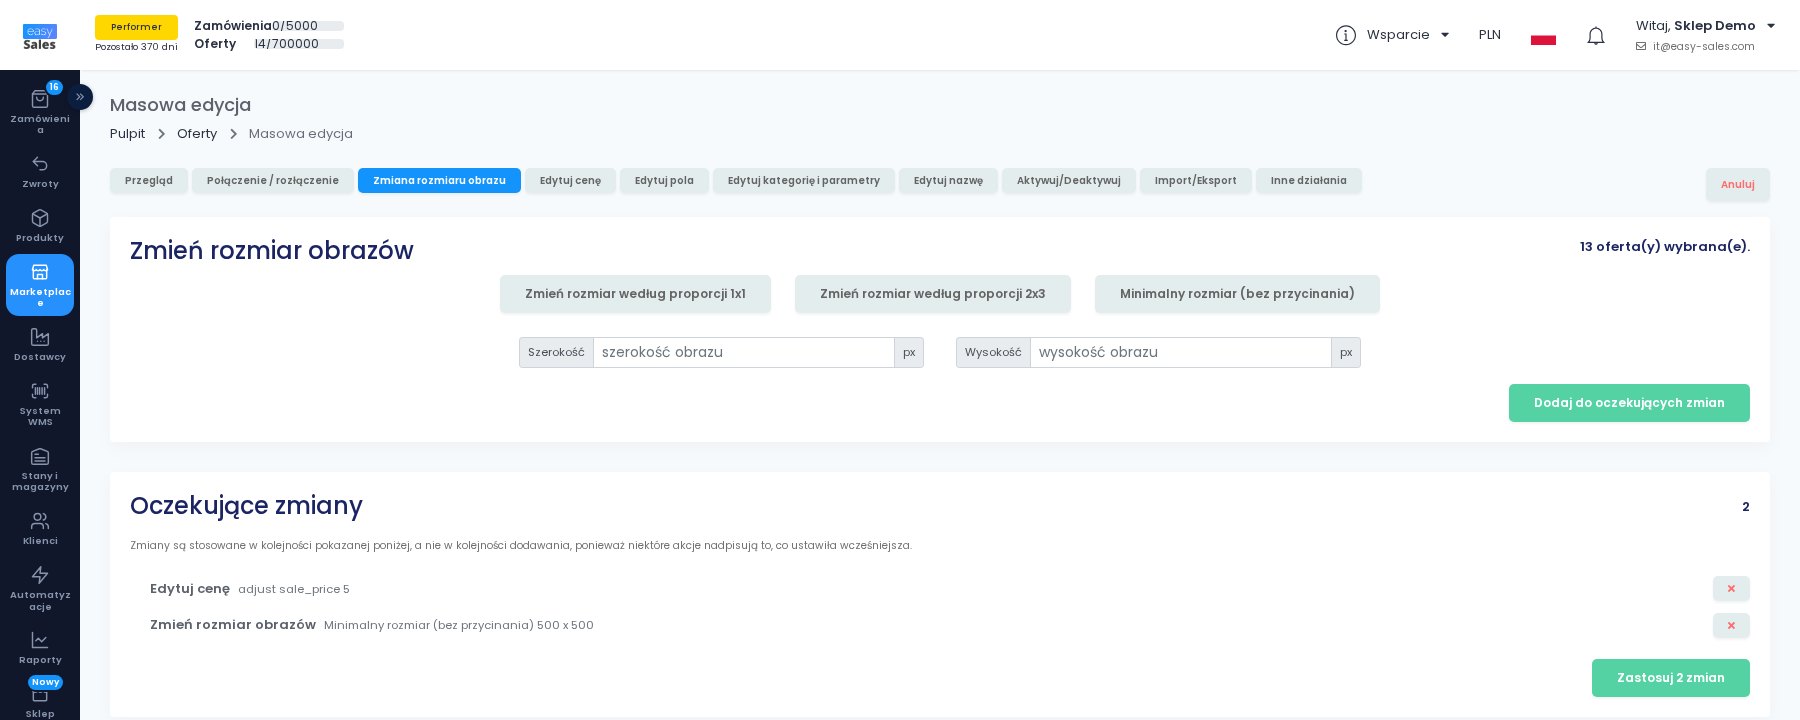
Task: Open the notifications bell icon
Action: point(1596,36)
